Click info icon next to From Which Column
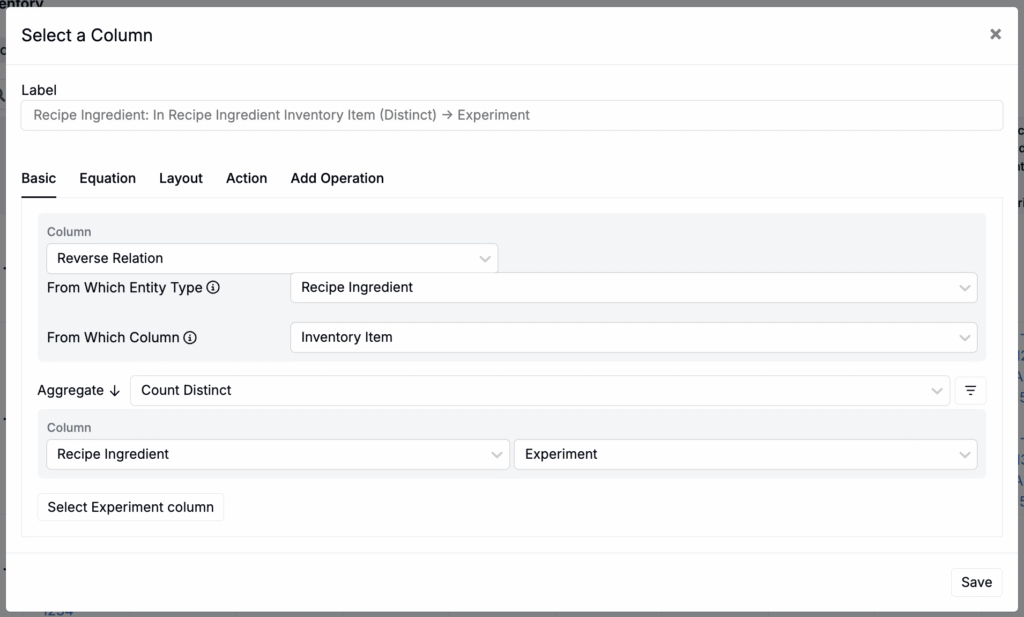 click(190, 338)
